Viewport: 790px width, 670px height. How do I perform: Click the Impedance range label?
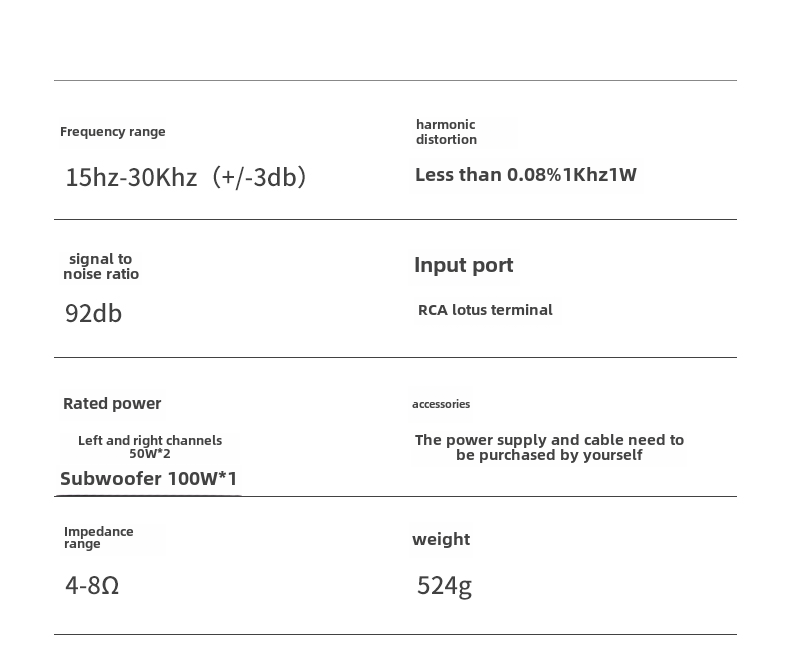pyautogui.click(x=98, y=537)
